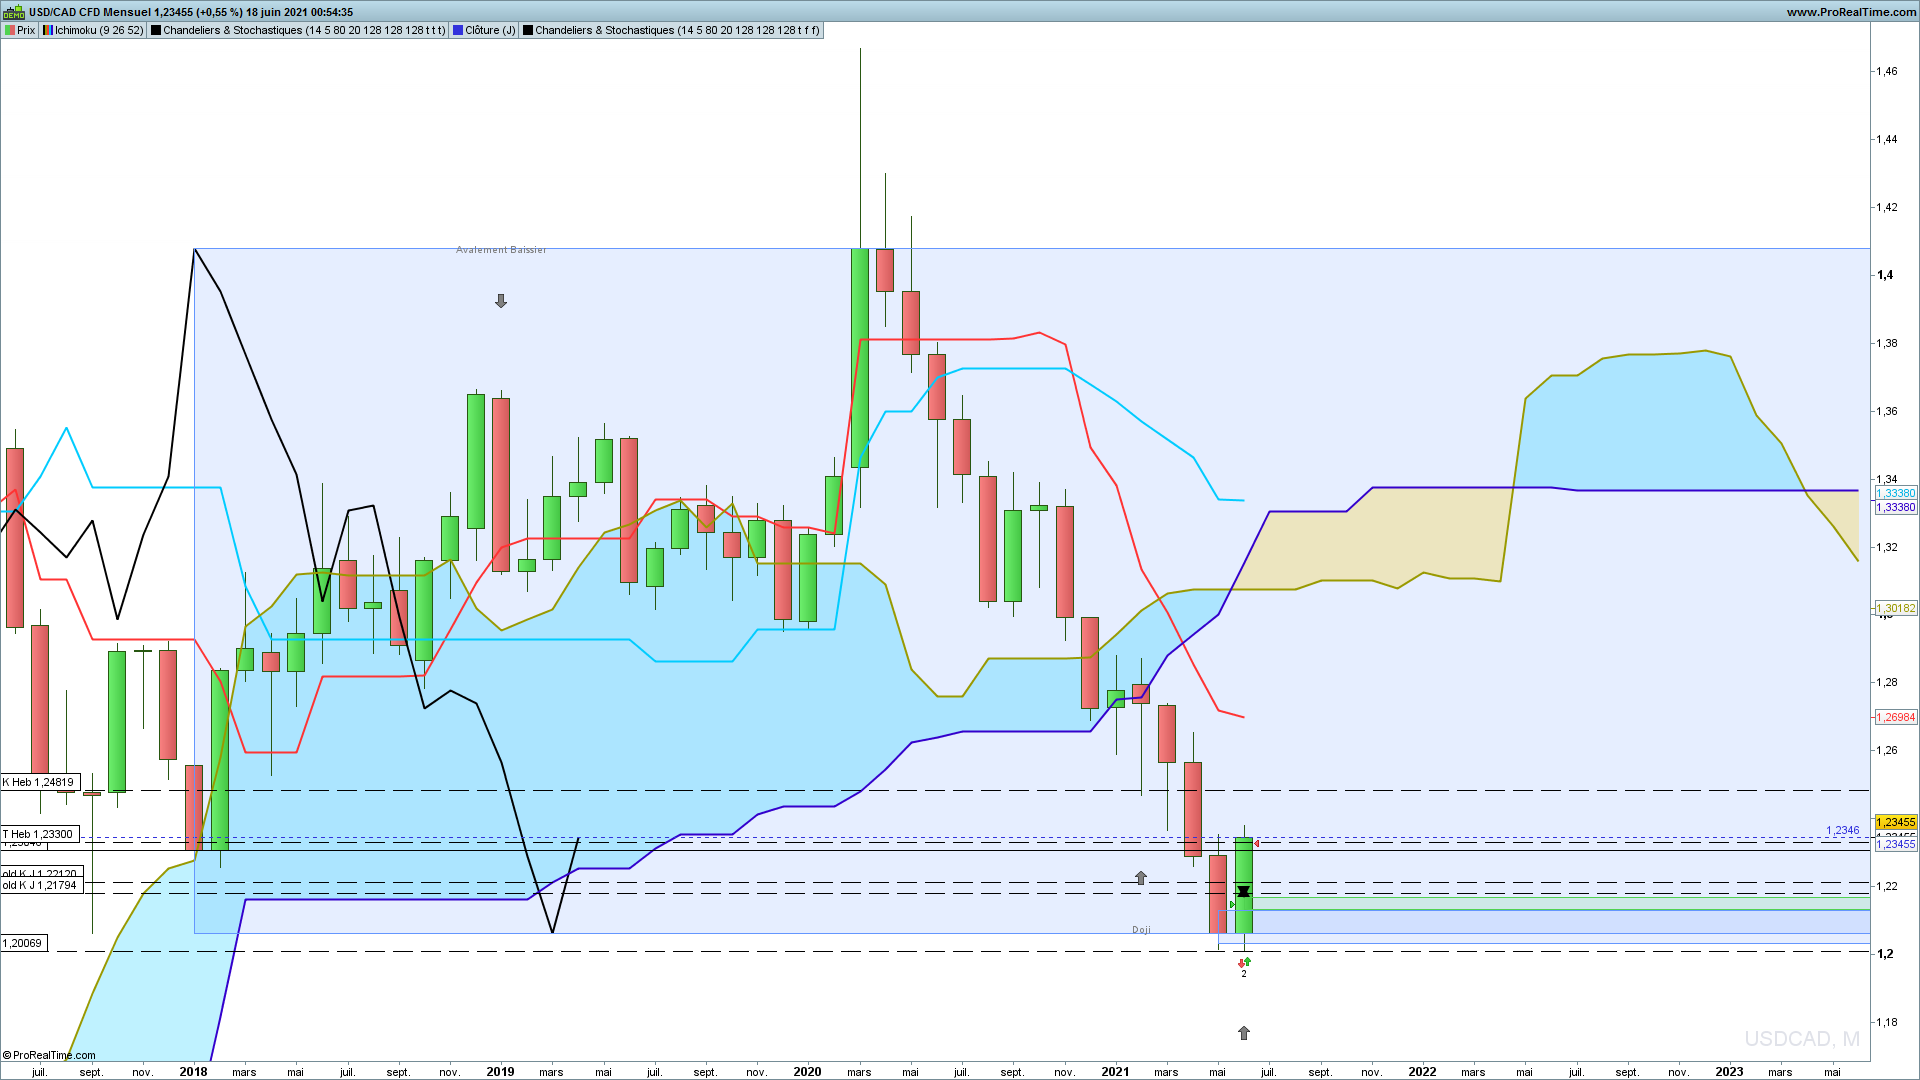The image size is (1920, 1080).
Task: Click the red triangle marker right of latest candle
Action: point(1257,844)
